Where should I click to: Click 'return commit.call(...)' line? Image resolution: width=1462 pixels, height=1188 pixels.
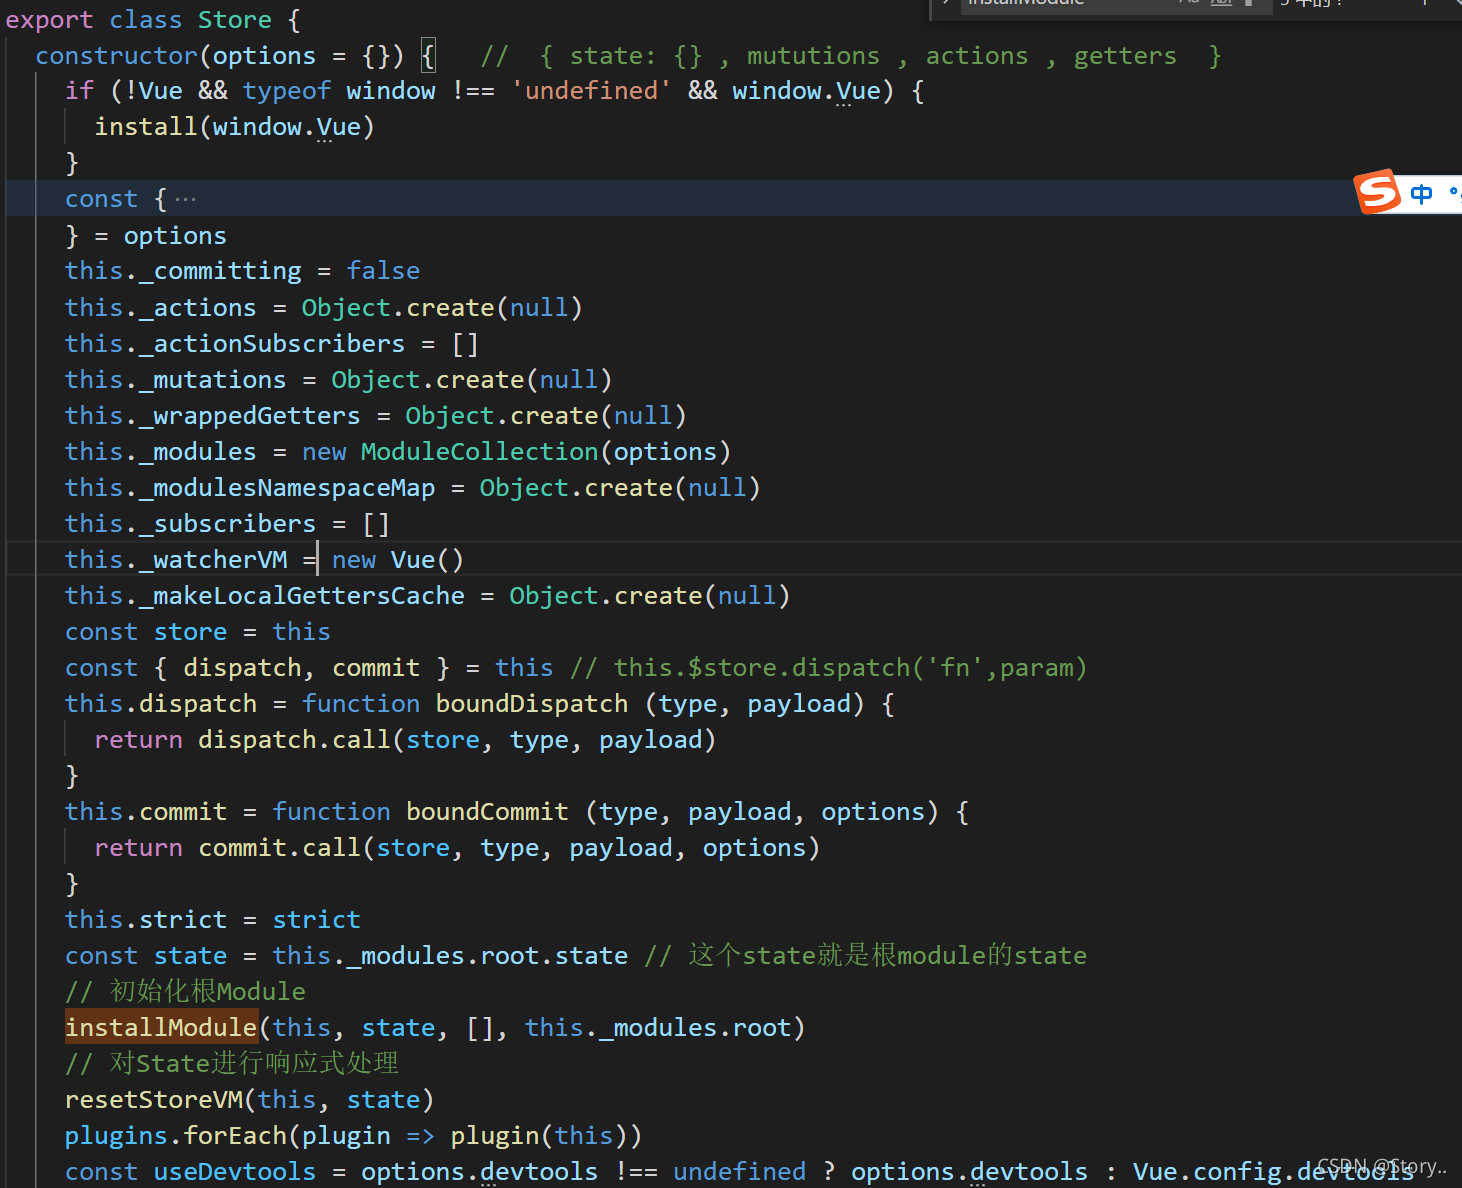coord(457,847)
